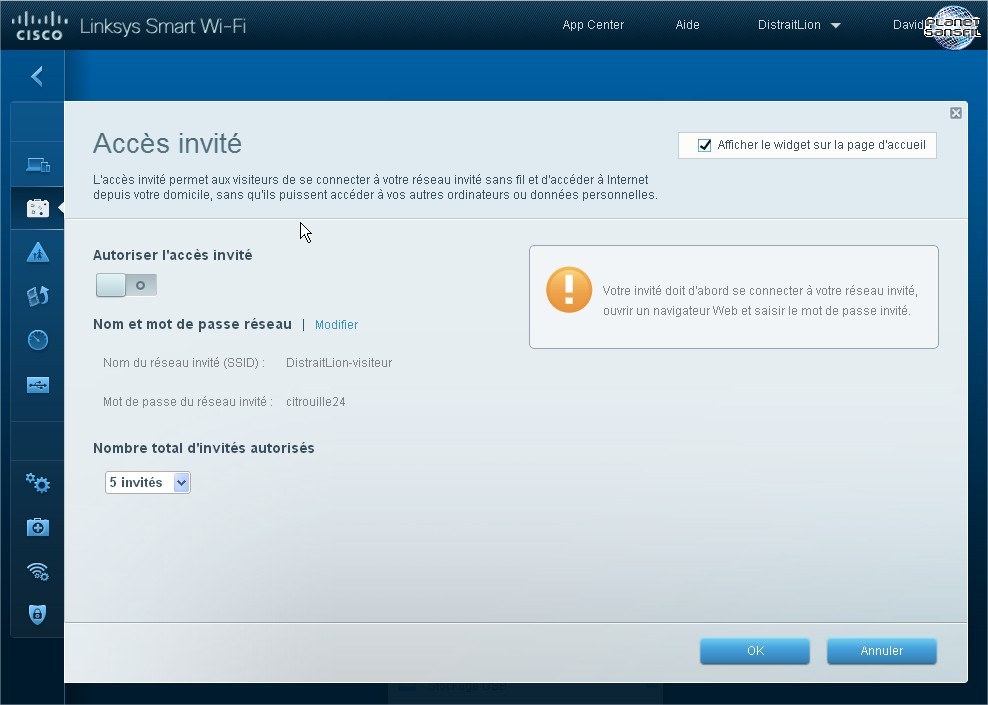Click the Modifier link
Viewport: 988px width, 705px height.
(x=336, y=325)
